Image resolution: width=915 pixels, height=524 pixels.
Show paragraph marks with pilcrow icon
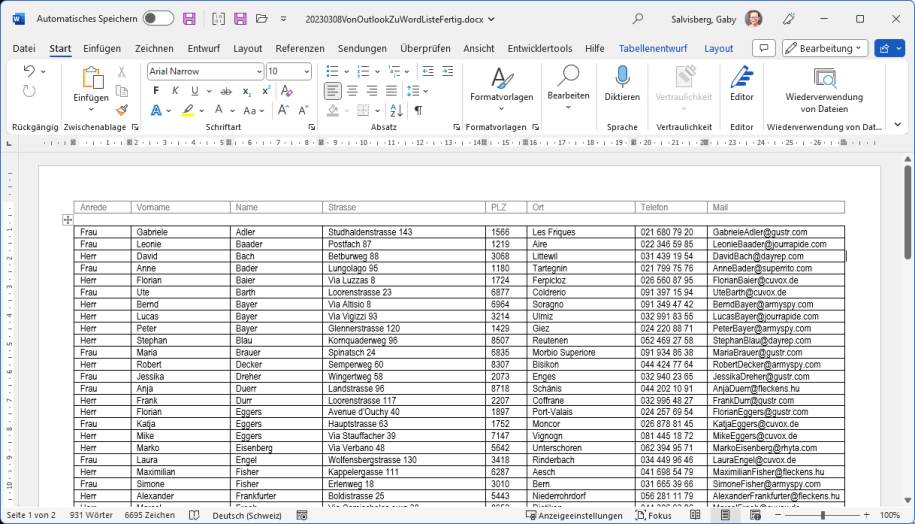tap(418, 110)
